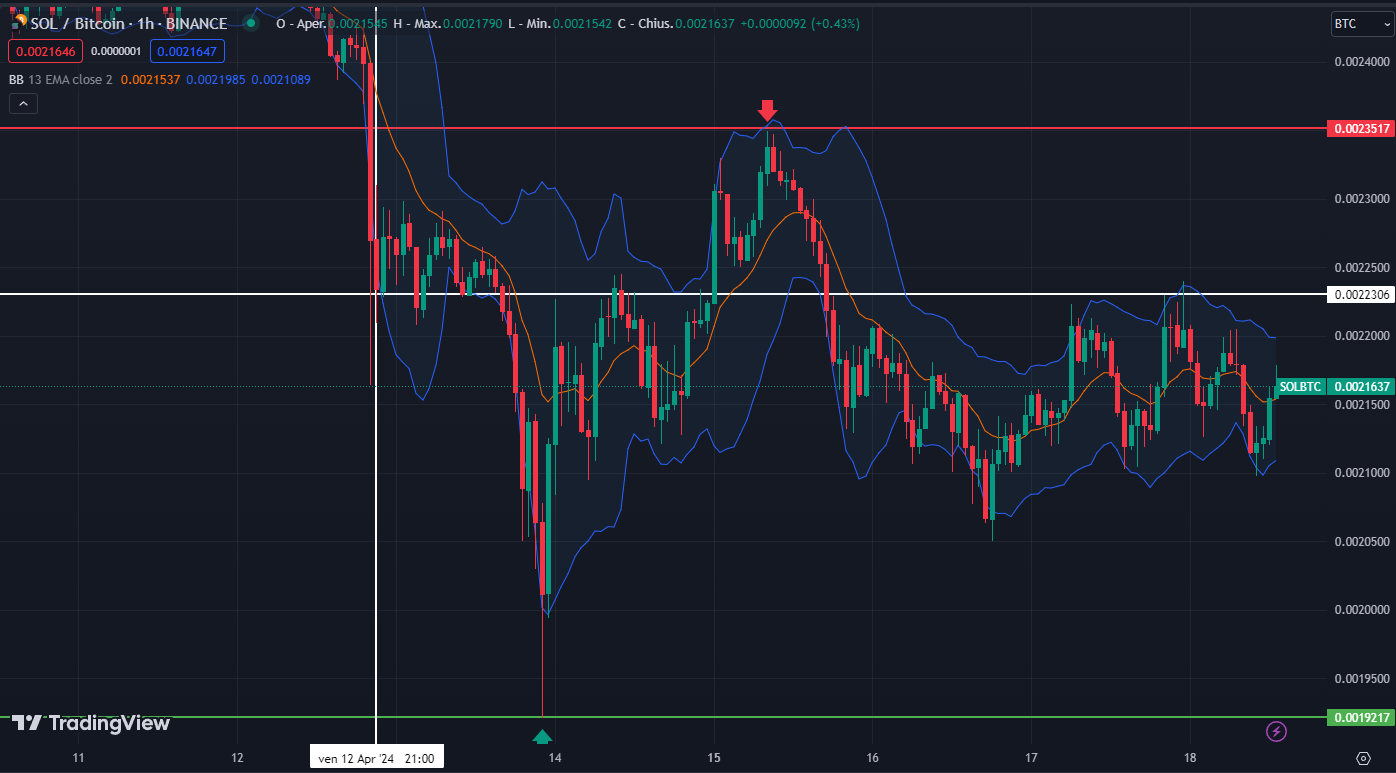The height and width of the screenshot is (773, 1396).
Task: Click the white horizontal line label 0.0022306
Action: (x=1360, y=294)
